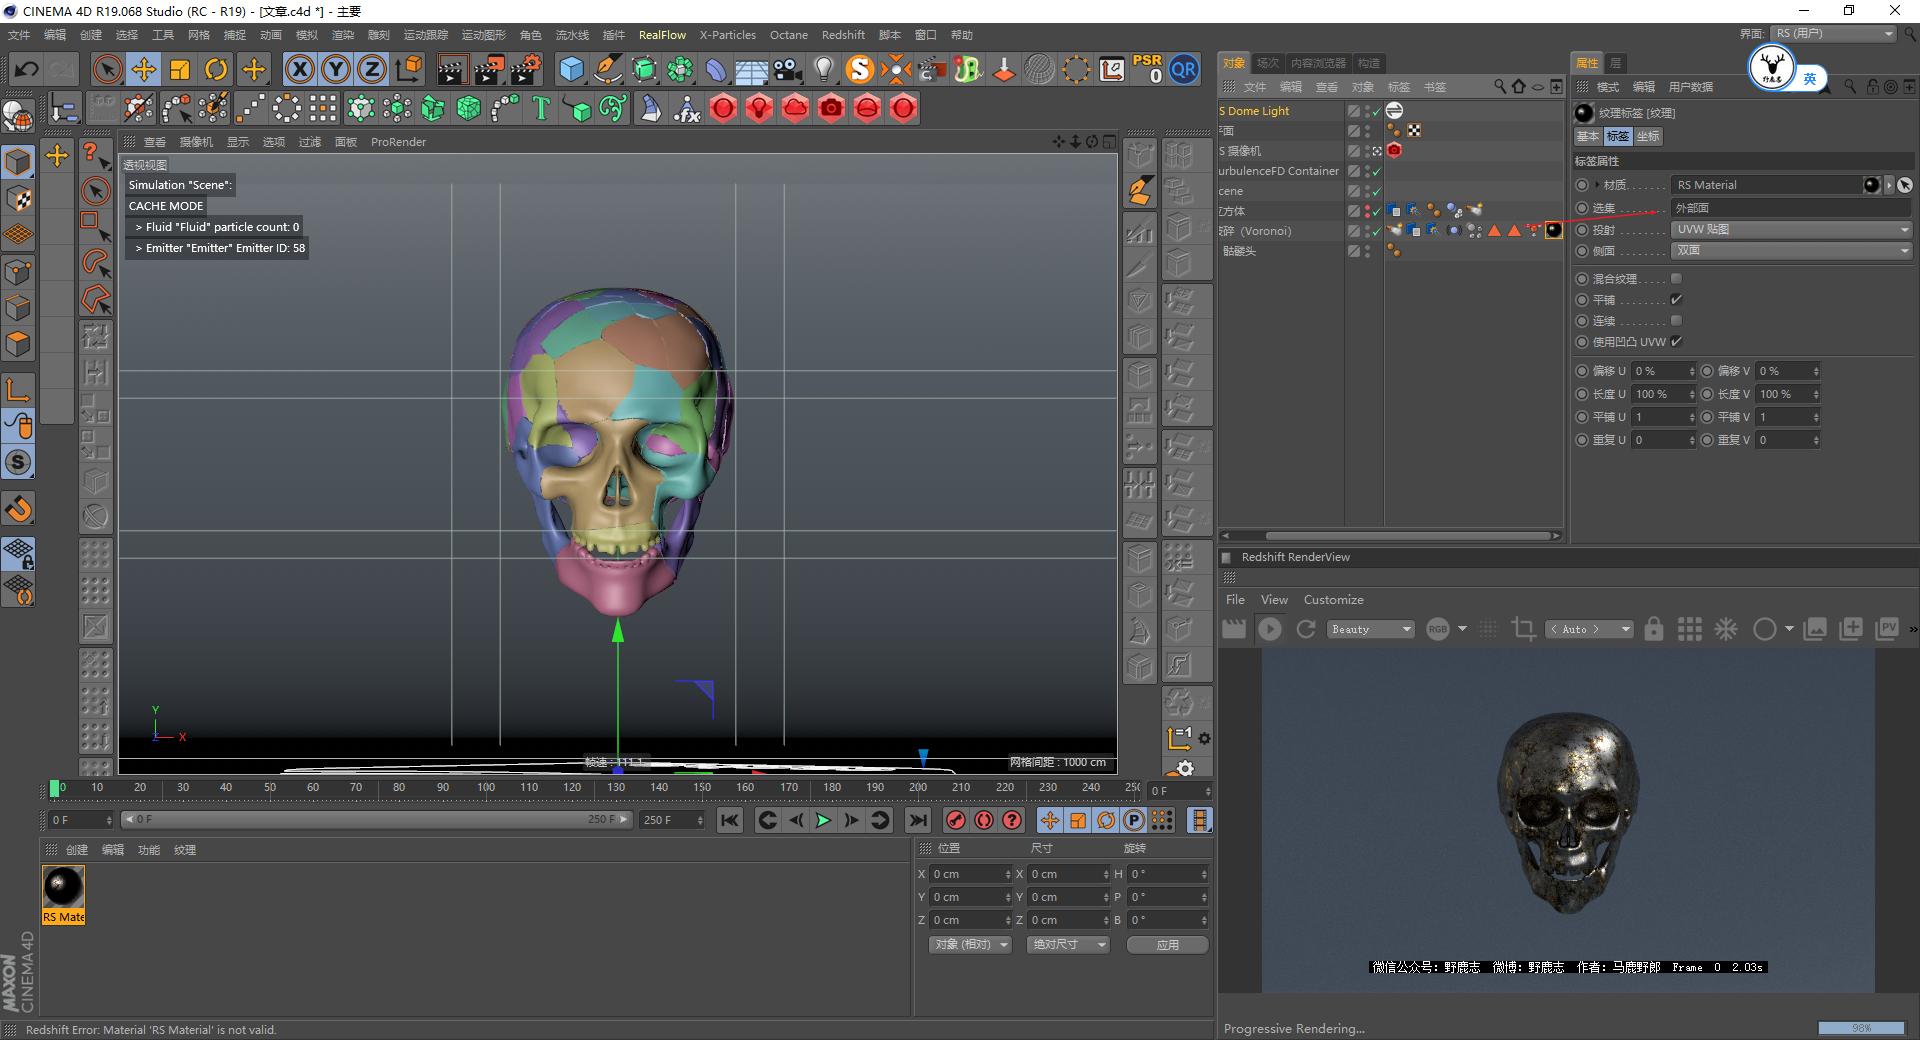Click the render to Picture Viewer camera icon
This screenshot has width=1920, height=1040.
coord(487,69)
